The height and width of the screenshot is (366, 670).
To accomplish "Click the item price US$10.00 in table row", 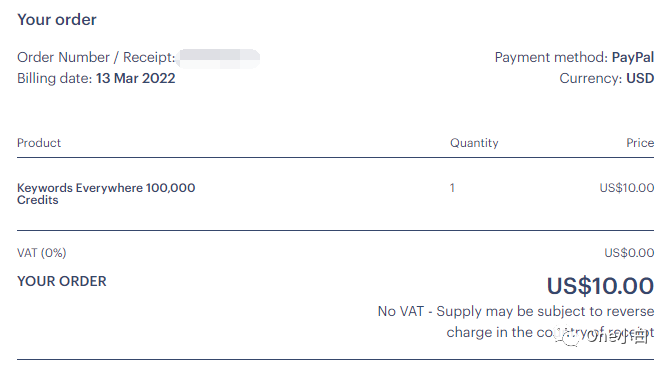I will click(627, 188).
